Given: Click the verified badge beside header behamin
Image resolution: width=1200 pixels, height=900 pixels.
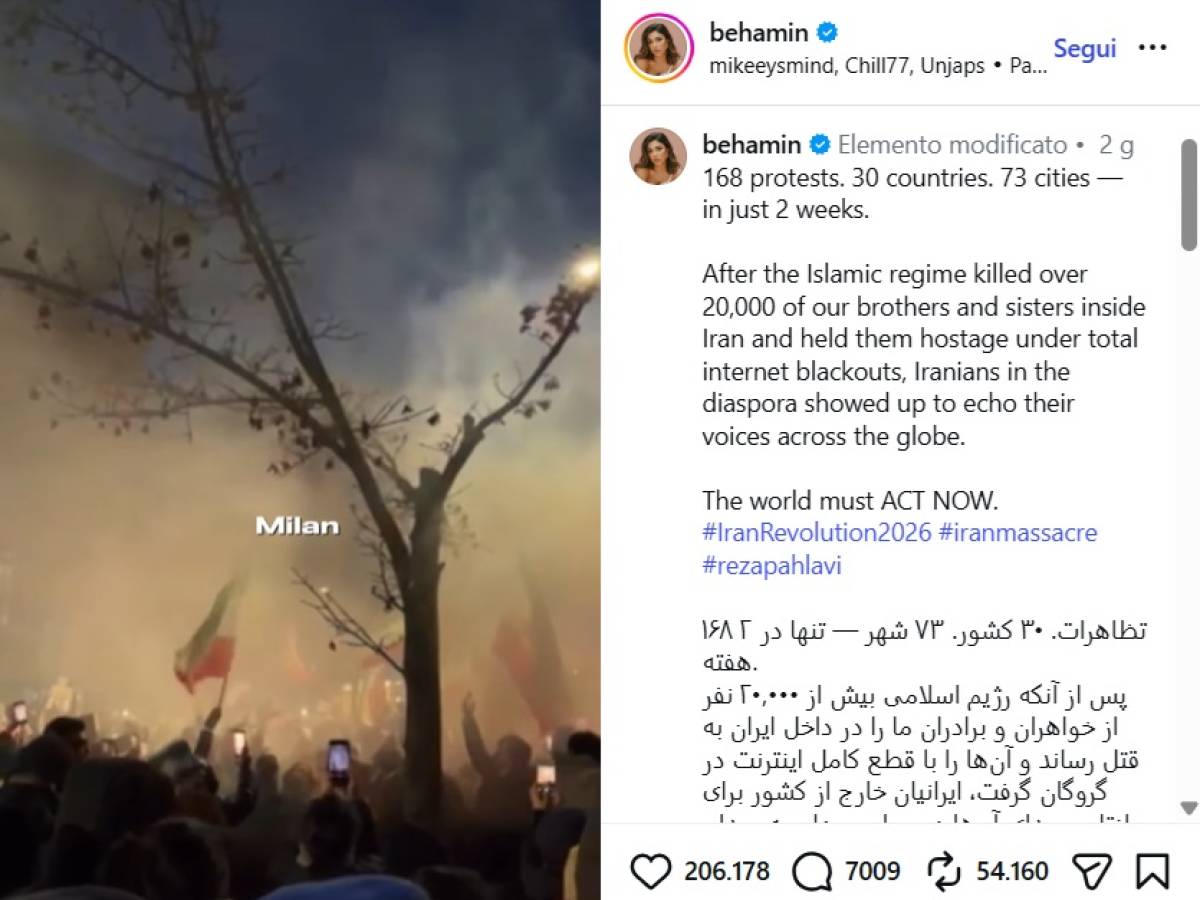Looking at the screenshot, I should pyautogui.click(x=828, y=33).
